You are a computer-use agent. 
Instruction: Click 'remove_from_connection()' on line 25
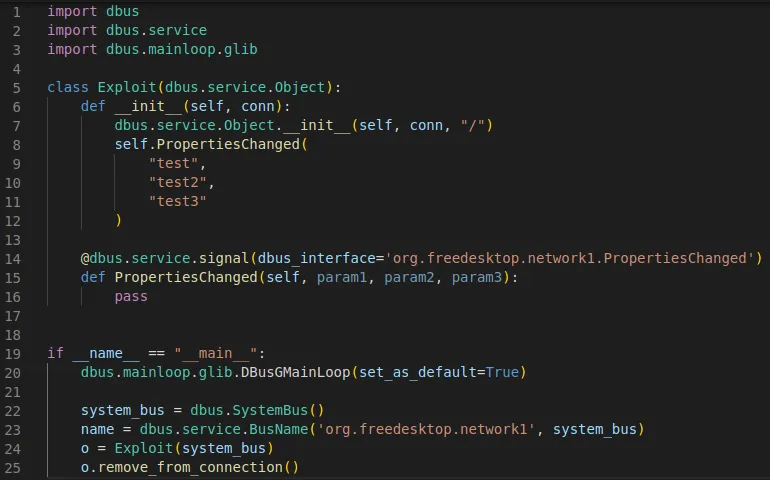click(x=198, y=467)
